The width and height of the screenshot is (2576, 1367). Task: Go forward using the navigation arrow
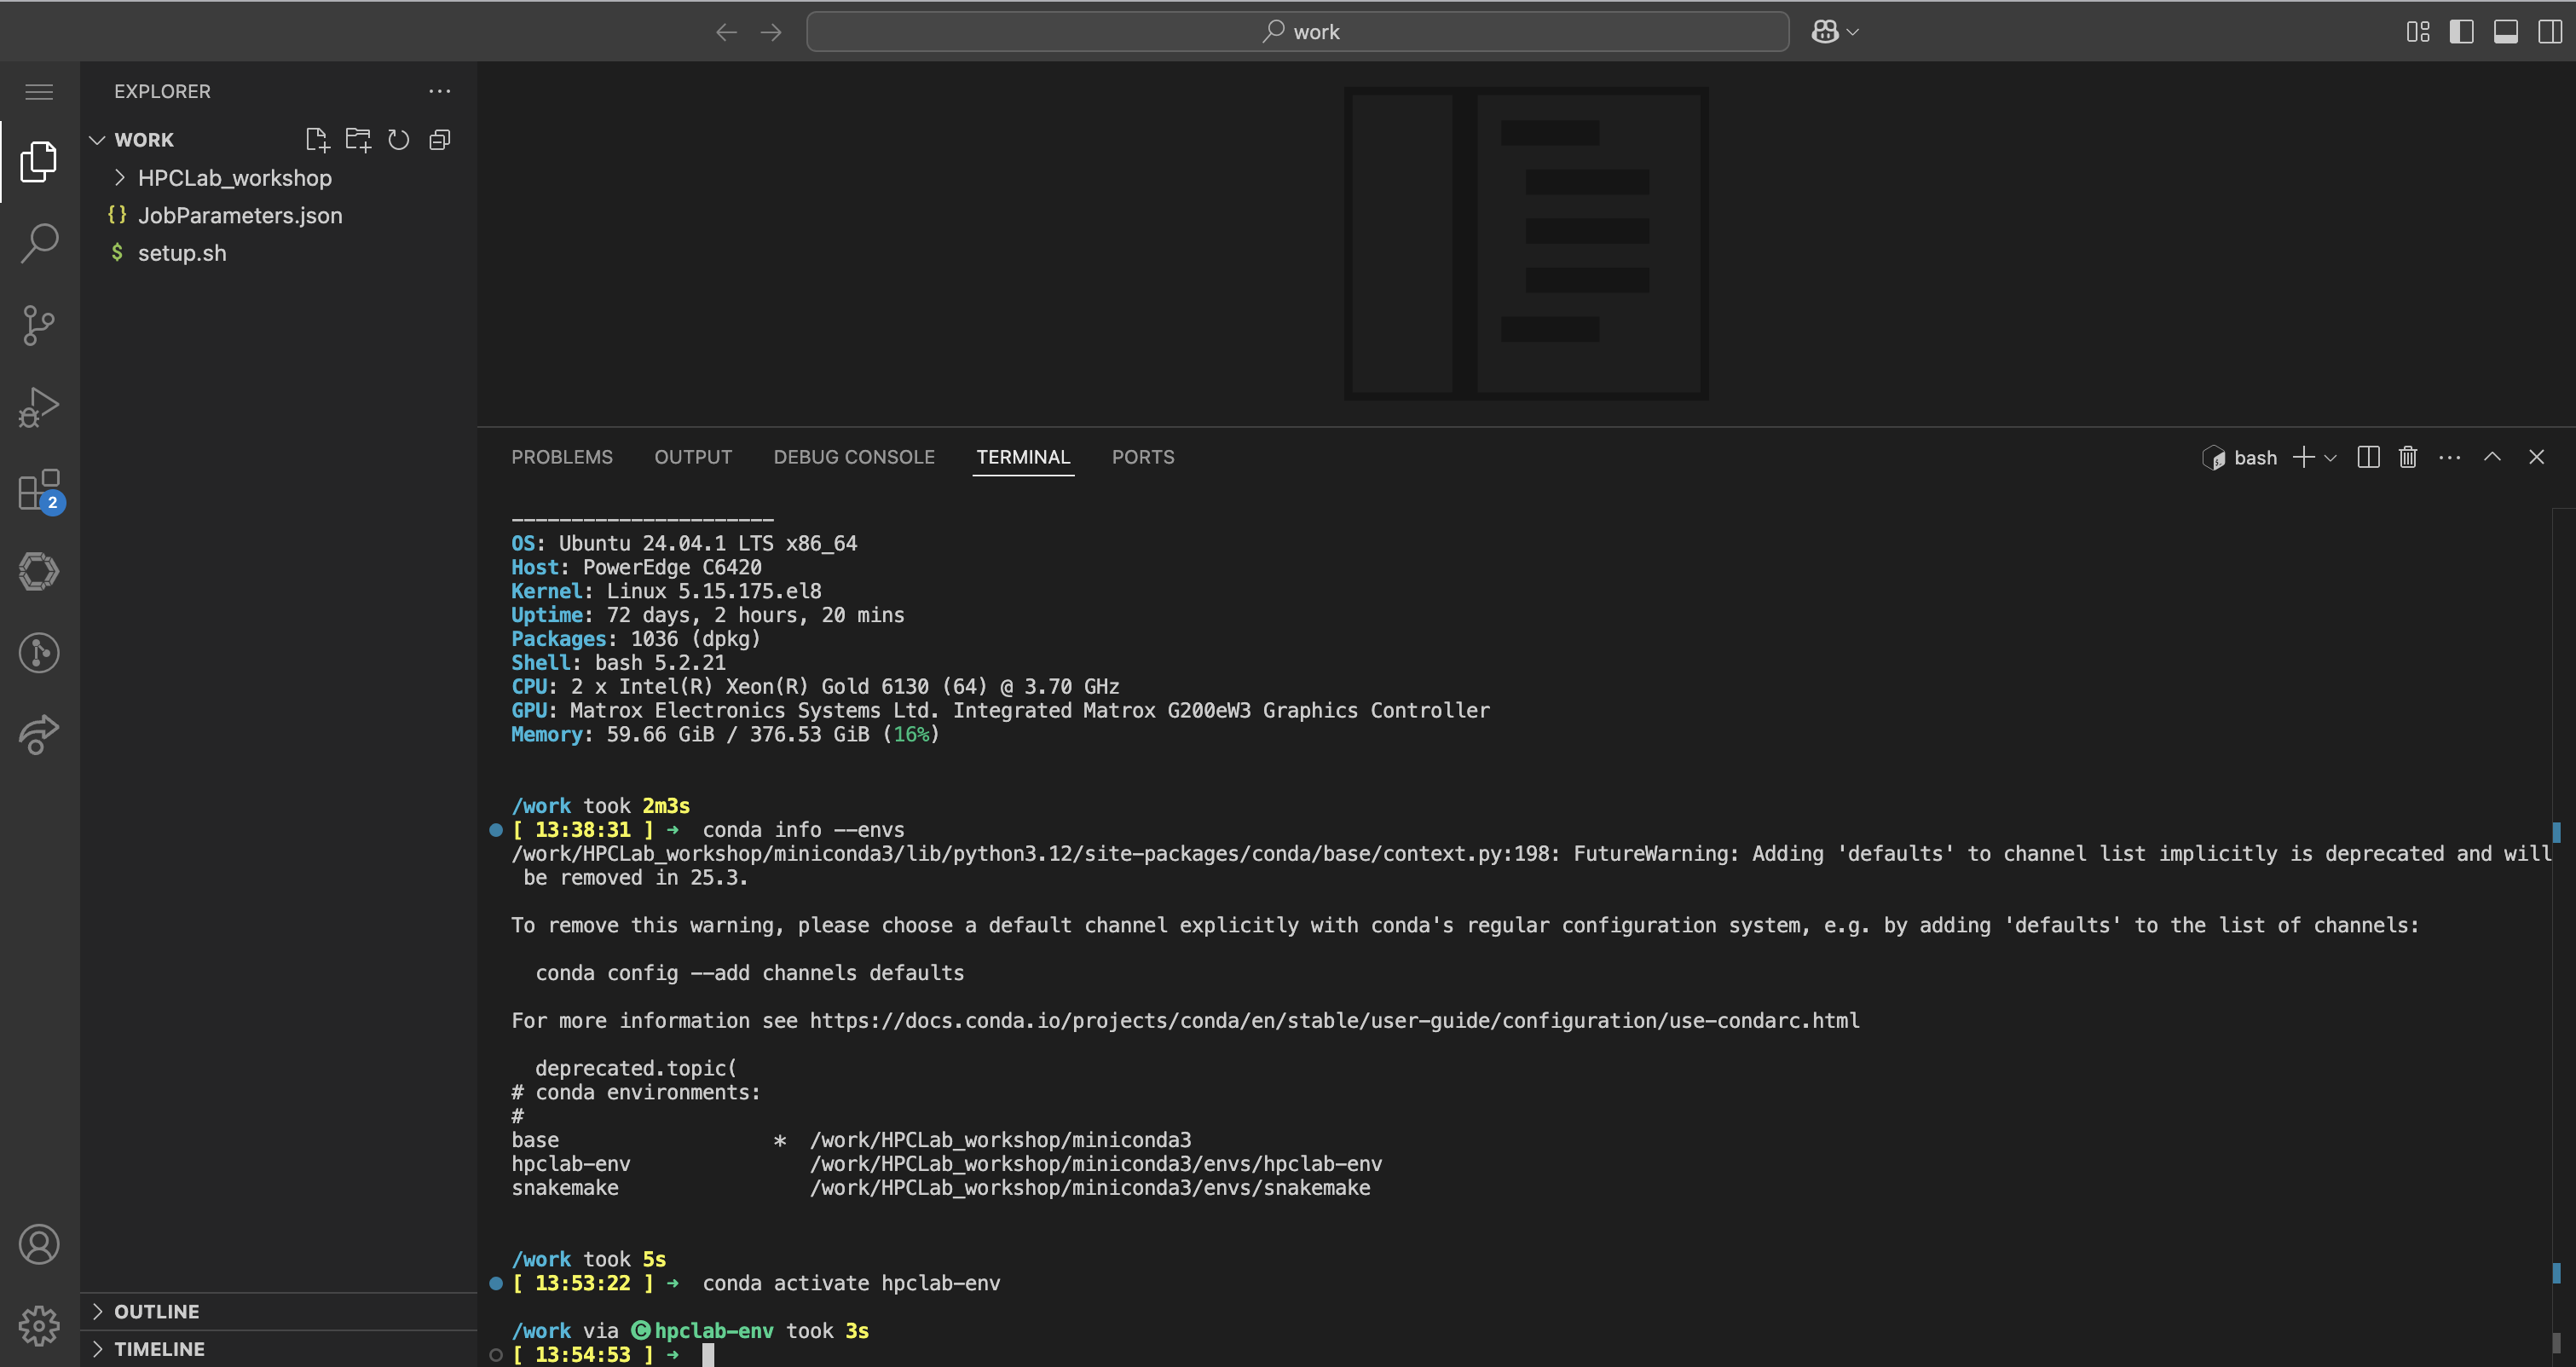tap(771, 32)
